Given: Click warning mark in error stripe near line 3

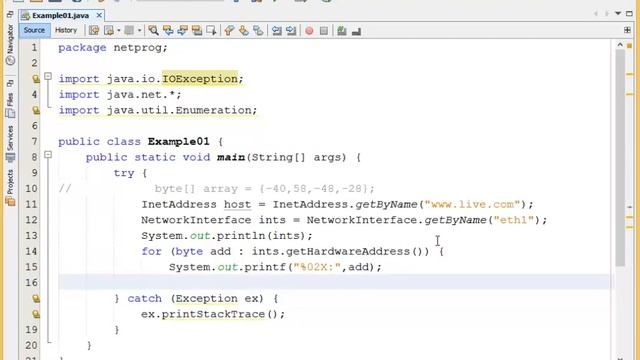Looking at the screenshot, I should coord(629,74).
